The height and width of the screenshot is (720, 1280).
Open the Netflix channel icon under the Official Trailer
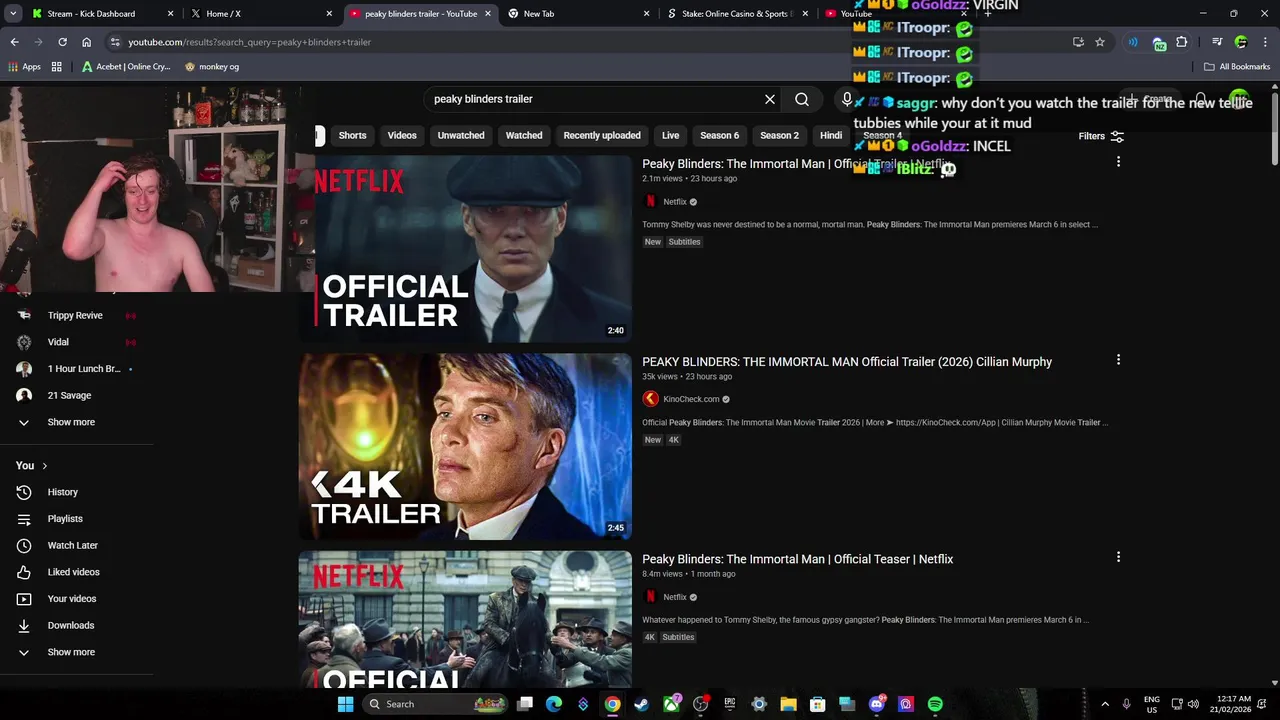click(x=650, y=202)
